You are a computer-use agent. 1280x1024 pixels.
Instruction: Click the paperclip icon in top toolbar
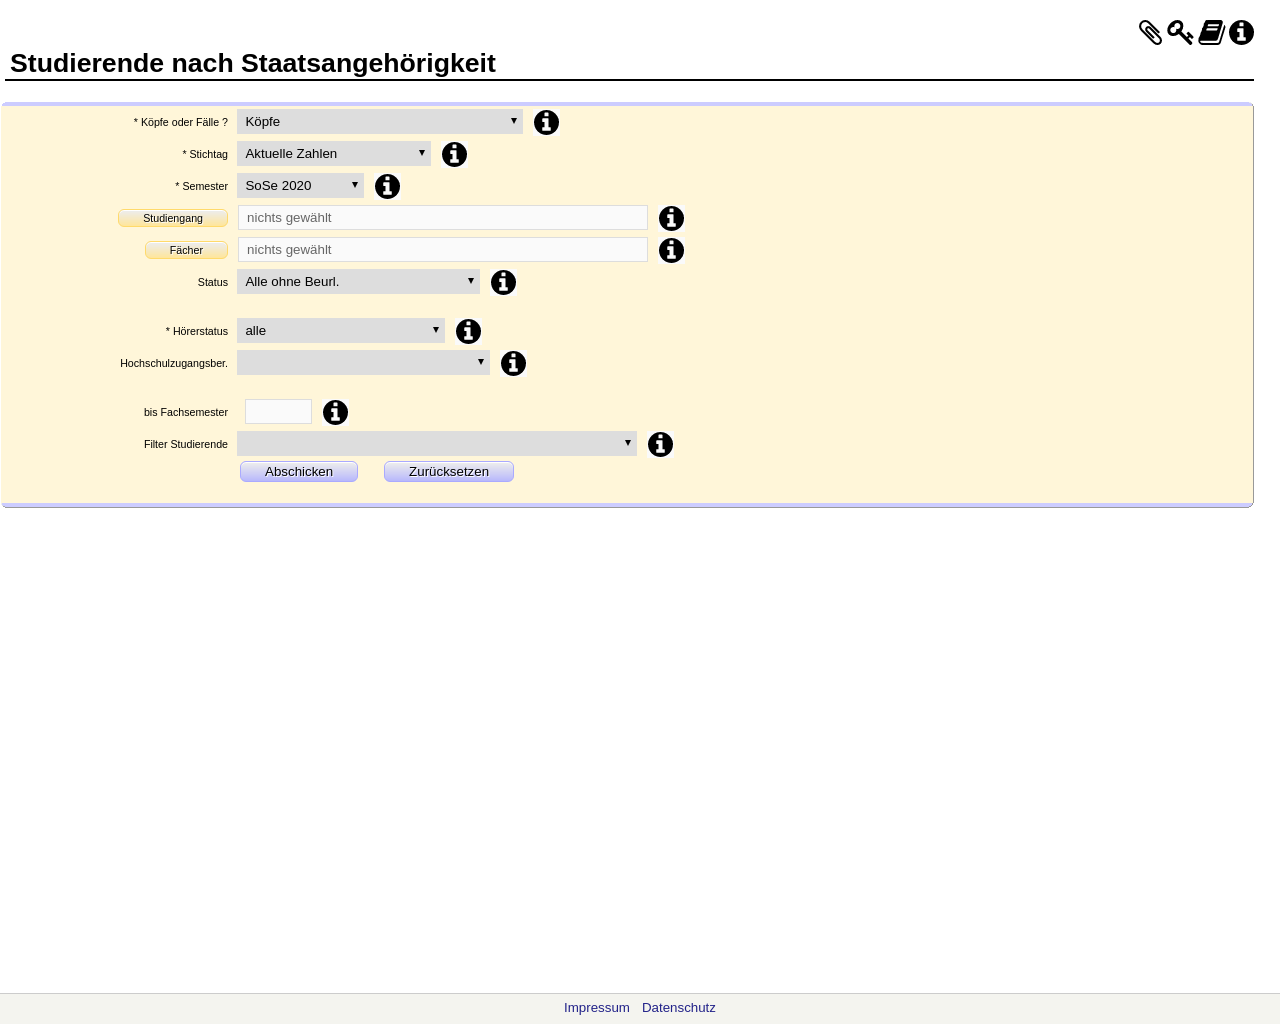tap(1150, 33)
